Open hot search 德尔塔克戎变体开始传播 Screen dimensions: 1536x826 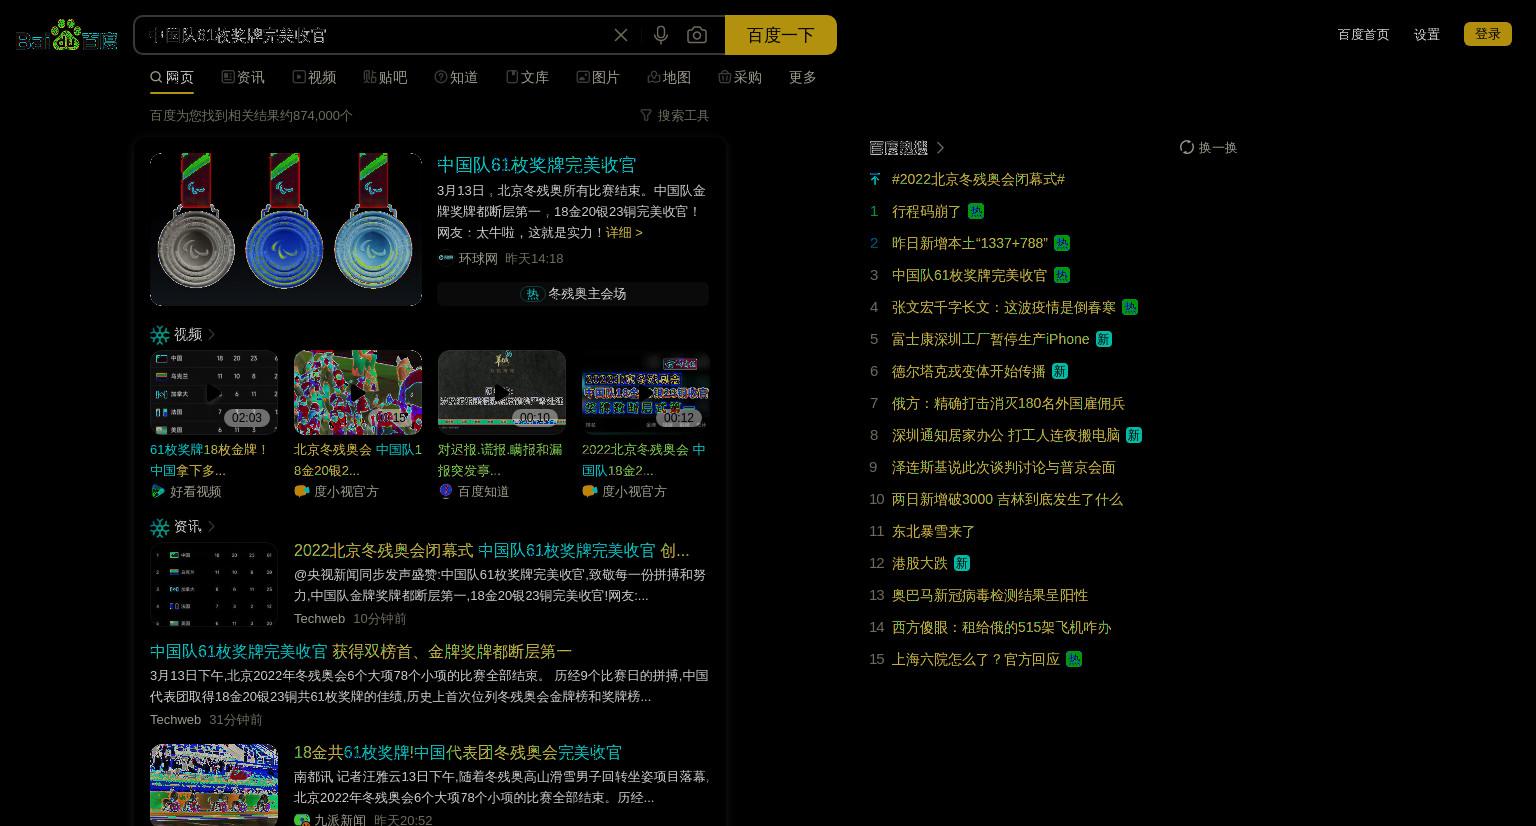tap(968, 371)
